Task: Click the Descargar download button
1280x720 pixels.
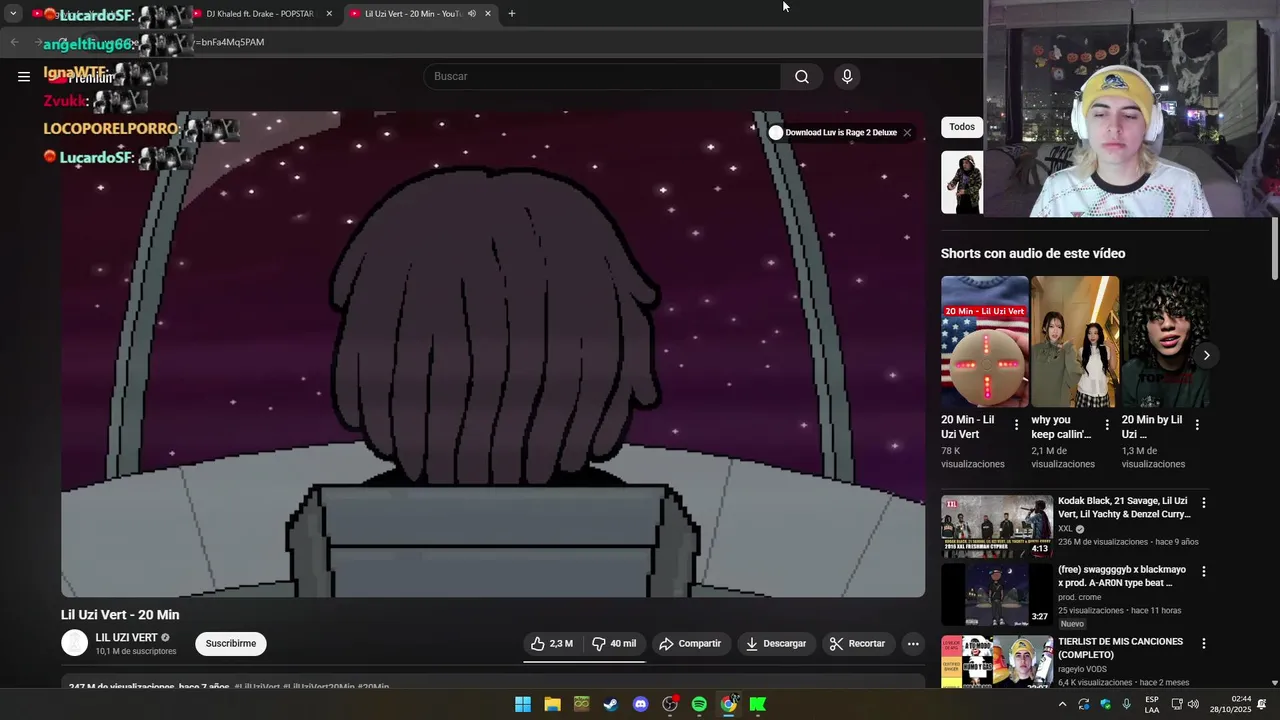Action: (776, 644)
